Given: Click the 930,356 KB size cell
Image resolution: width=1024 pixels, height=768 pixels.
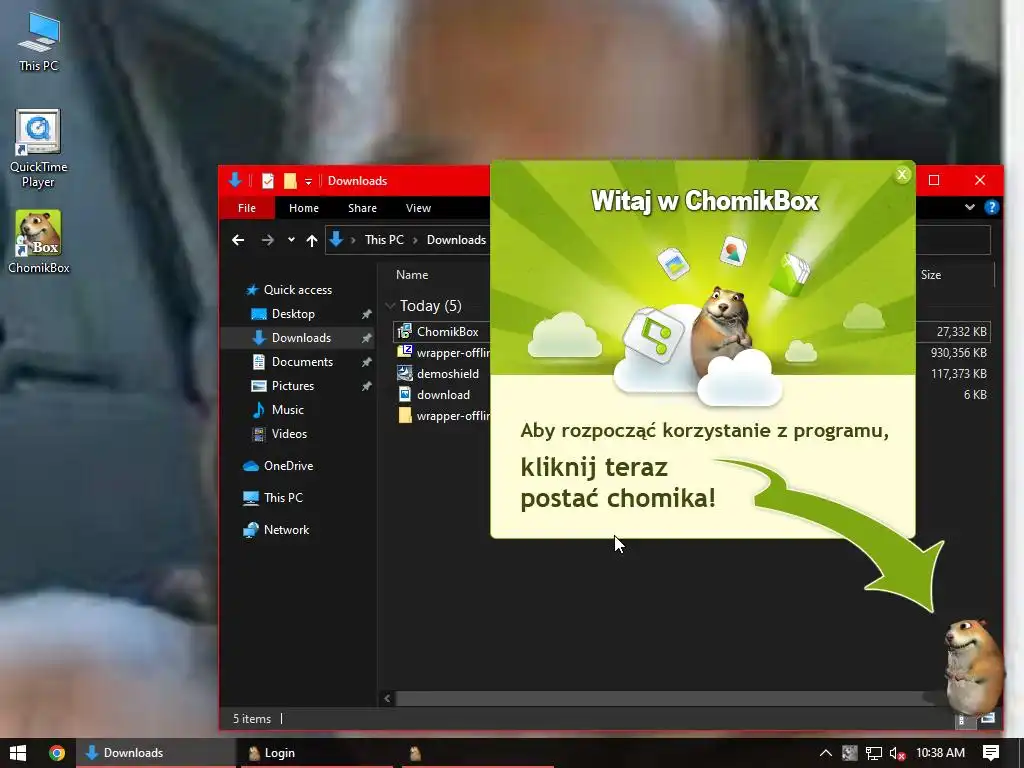Looking at the screenshot, I should 959,353.
